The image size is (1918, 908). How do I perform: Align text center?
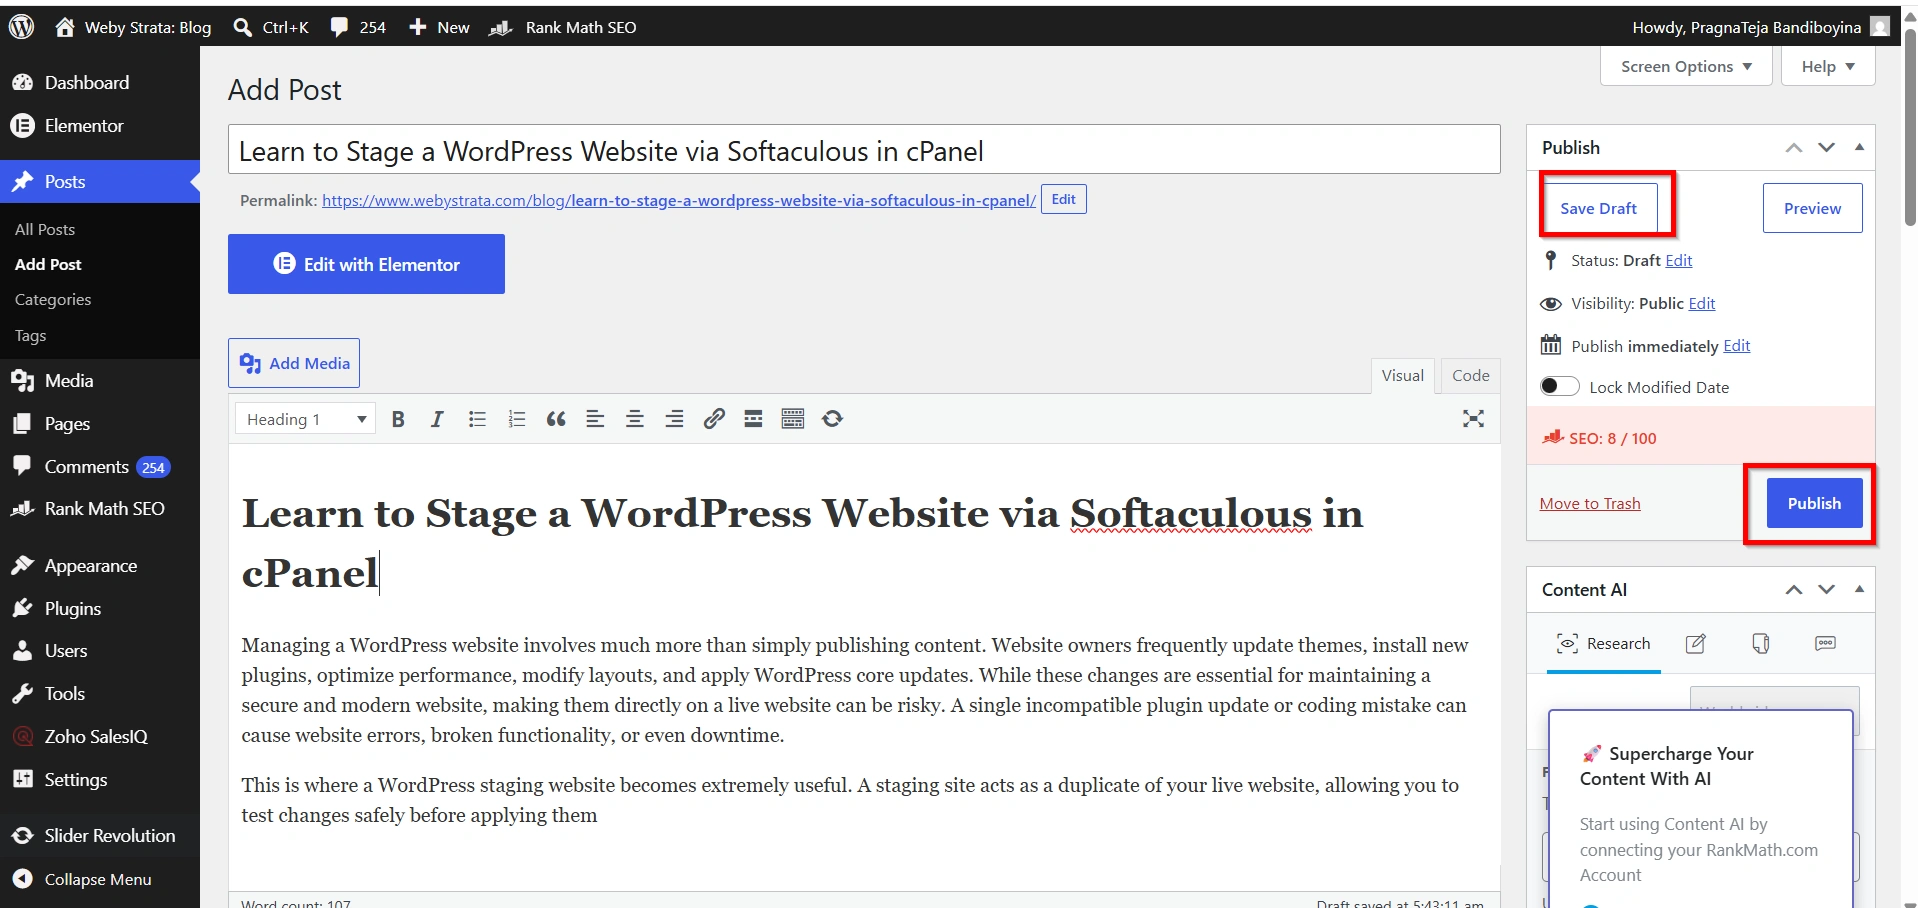click(634, 419)
